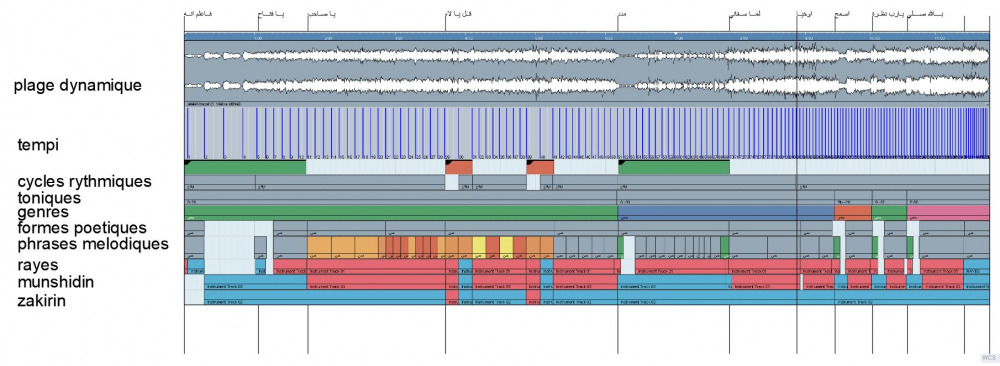Select the 'munshidin' row label

55,282
